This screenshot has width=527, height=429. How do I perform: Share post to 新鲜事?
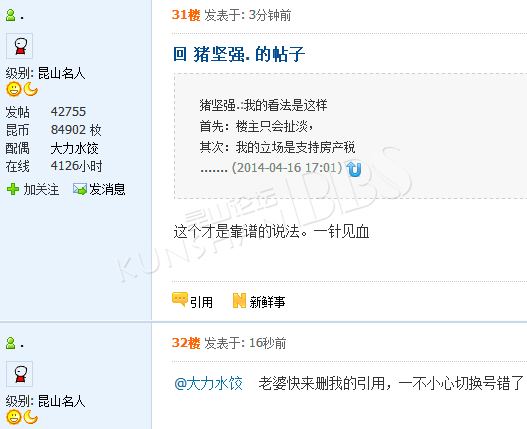point(267,302)
